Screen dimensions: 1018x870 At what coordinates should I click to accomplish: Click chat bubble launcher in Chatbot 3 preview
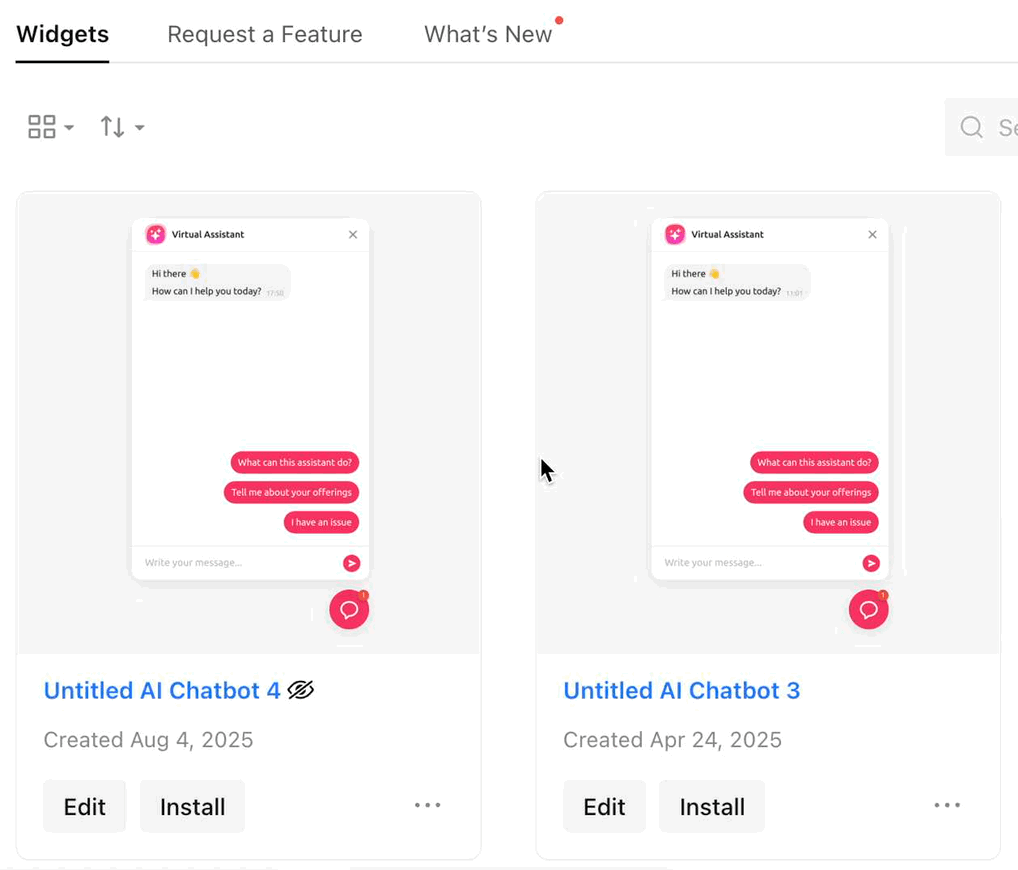pyautogui.click(x=868, y=609)
